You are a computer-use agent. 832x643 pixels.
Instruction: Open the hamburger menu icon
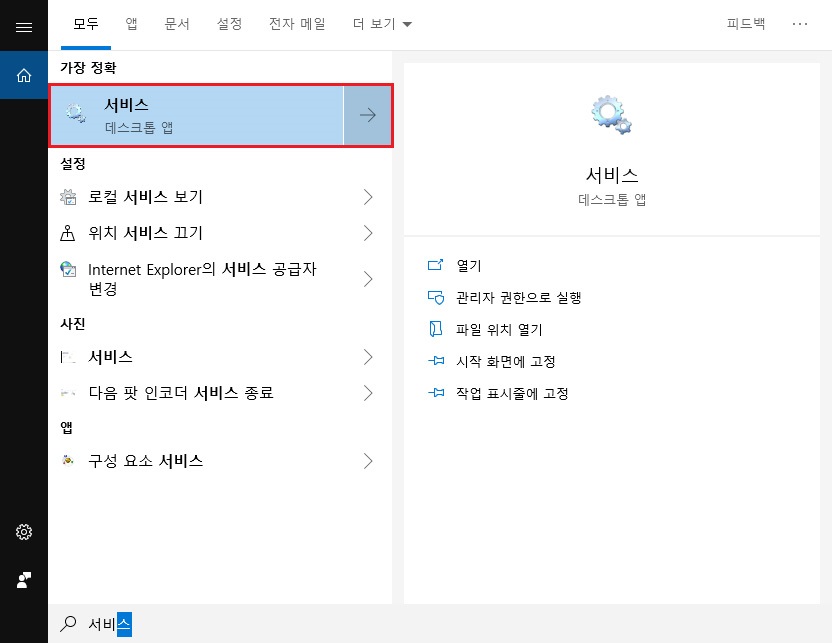(24, 27)
